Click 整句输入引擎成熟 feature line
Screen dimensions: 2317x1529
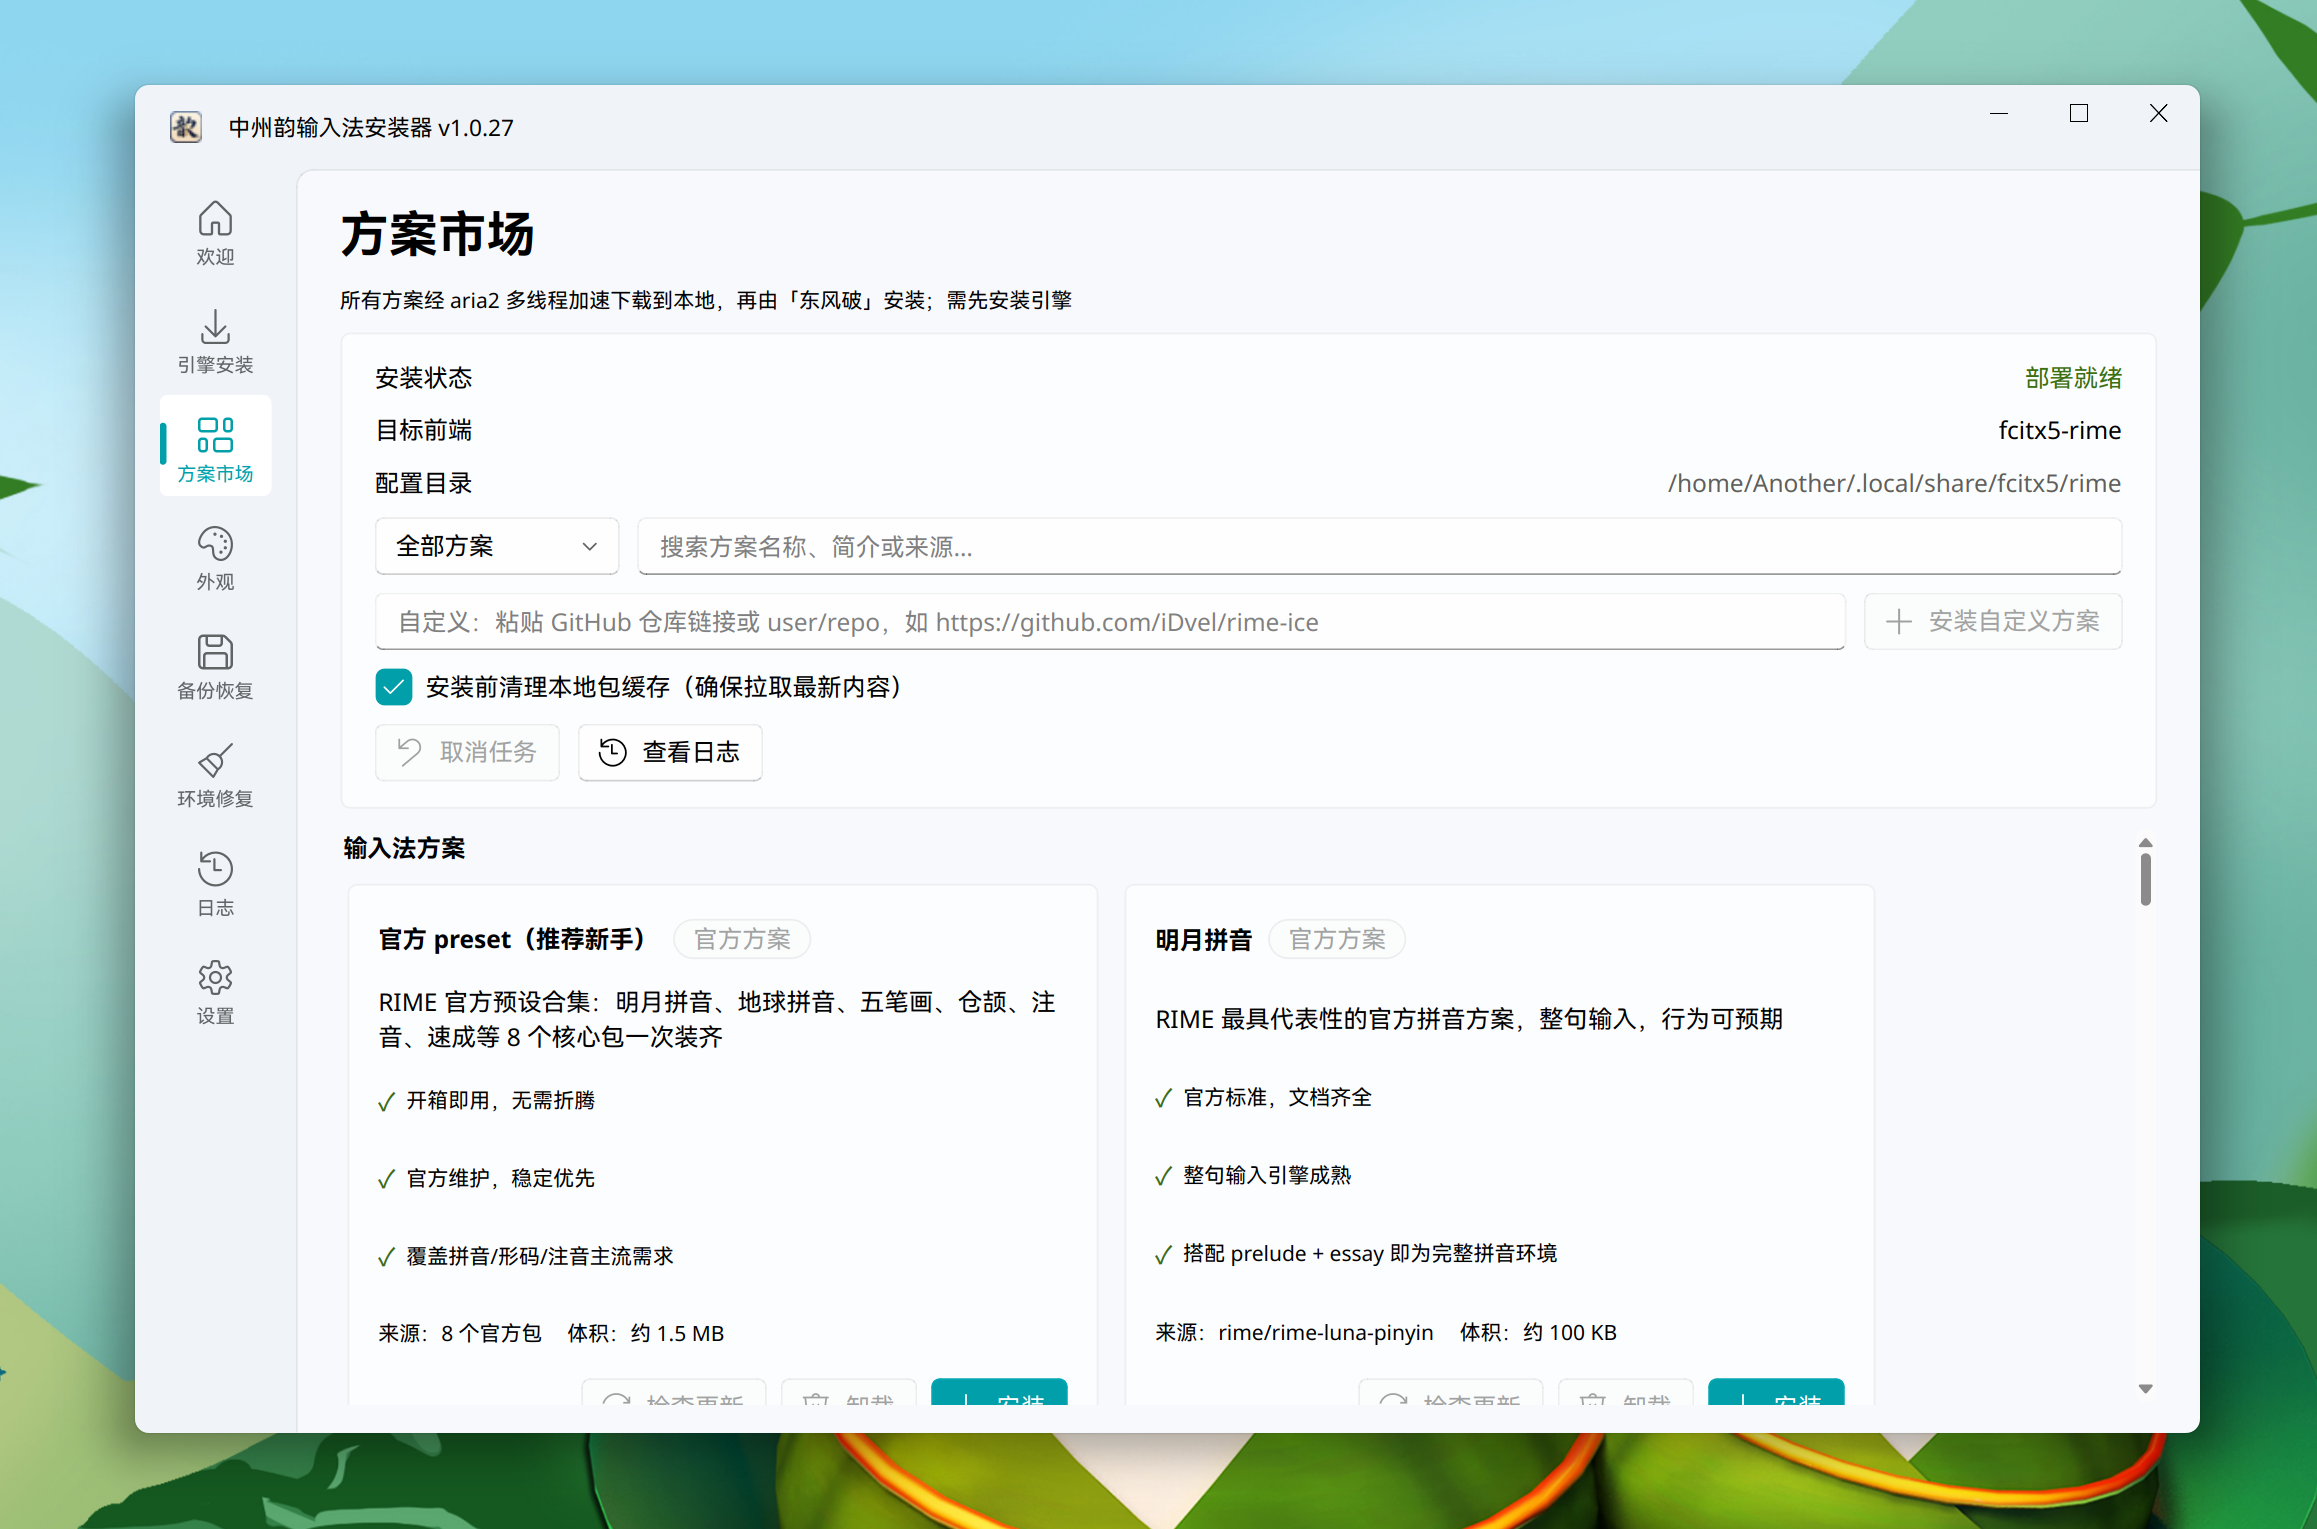pyautogui.click(x=1267, y=1175)
